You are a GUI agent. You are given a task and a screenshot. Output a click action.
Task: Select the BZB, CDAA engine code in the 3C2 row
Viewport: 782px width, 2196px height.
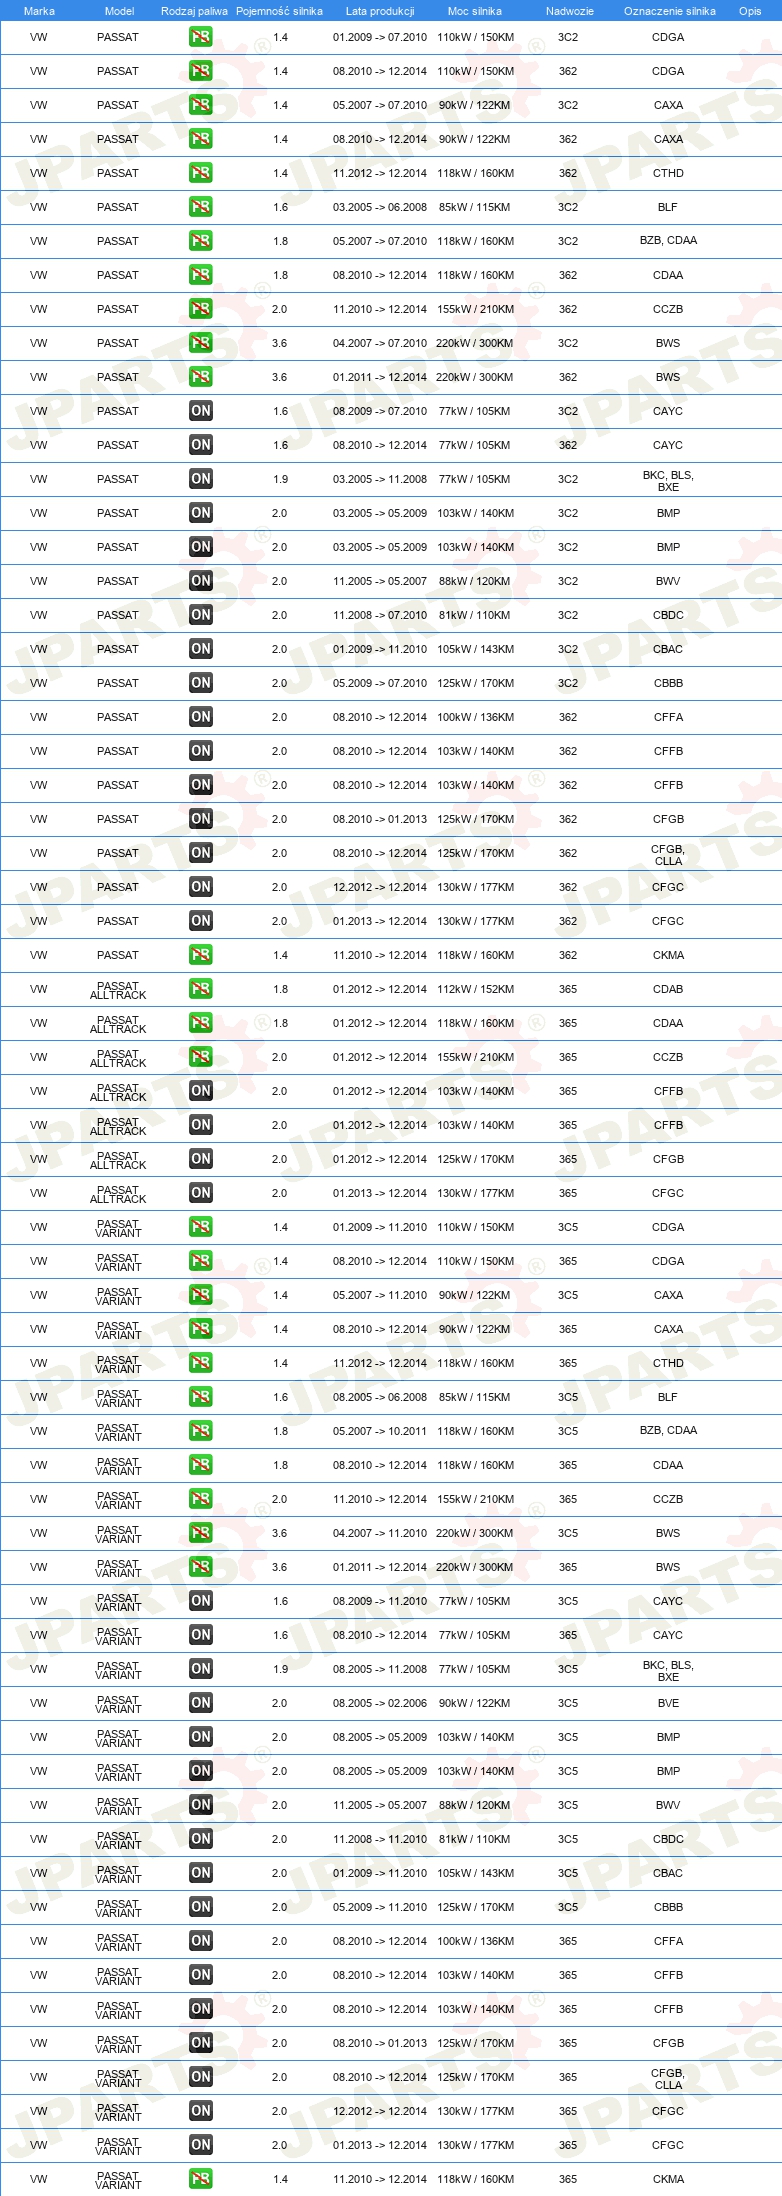(x=668, y=240)
